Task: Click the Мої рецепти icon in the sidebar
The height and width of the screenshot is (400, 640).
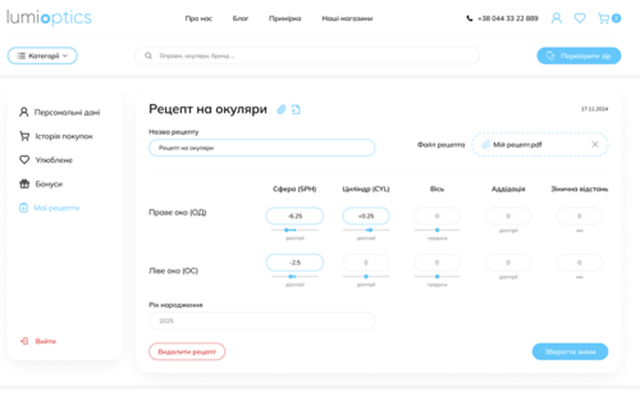Action: [x=24, y=208]
